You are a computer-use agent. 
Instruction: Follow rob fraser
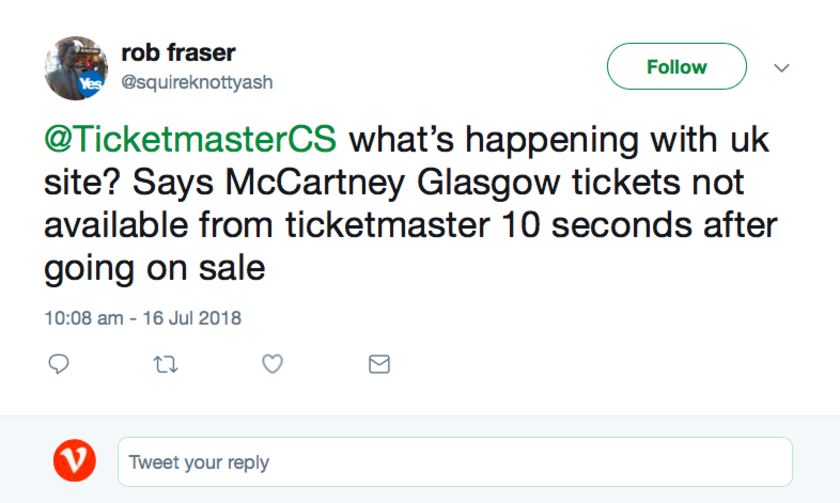[677, 66]
